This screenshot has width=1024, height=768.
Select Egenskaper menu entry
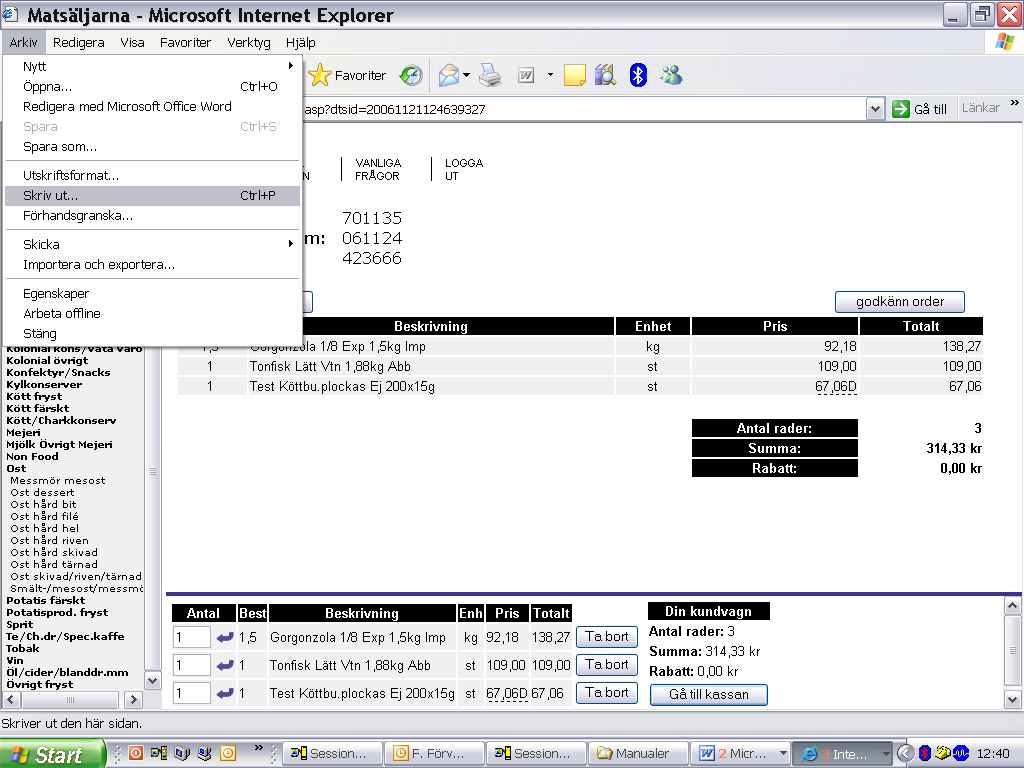[152, 293]
